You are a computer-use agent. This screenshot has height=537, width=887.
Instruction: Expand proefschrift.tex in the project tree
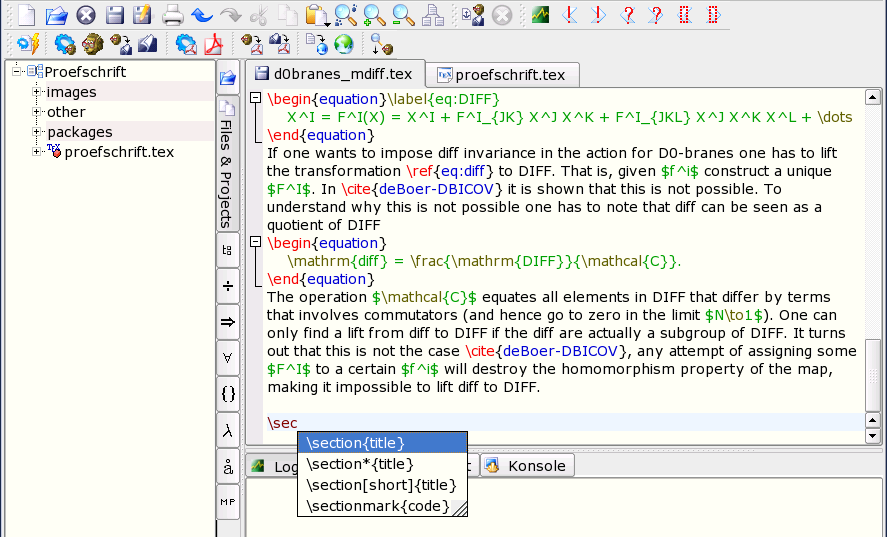coord(36,152)
